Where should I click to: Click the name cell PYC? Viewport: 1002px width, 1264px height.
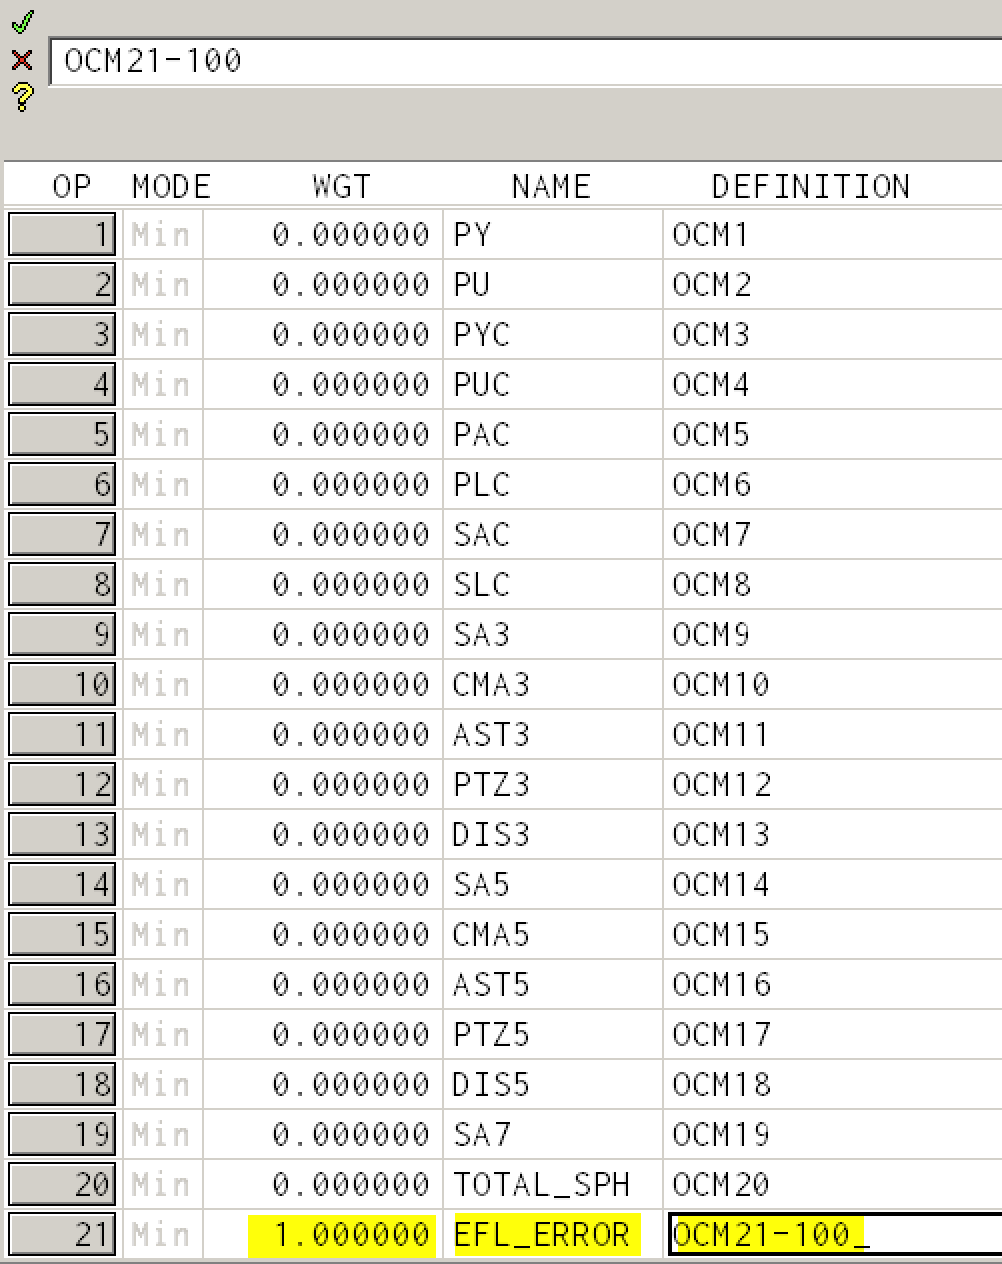pyautogui.click(x=553, y=334)
